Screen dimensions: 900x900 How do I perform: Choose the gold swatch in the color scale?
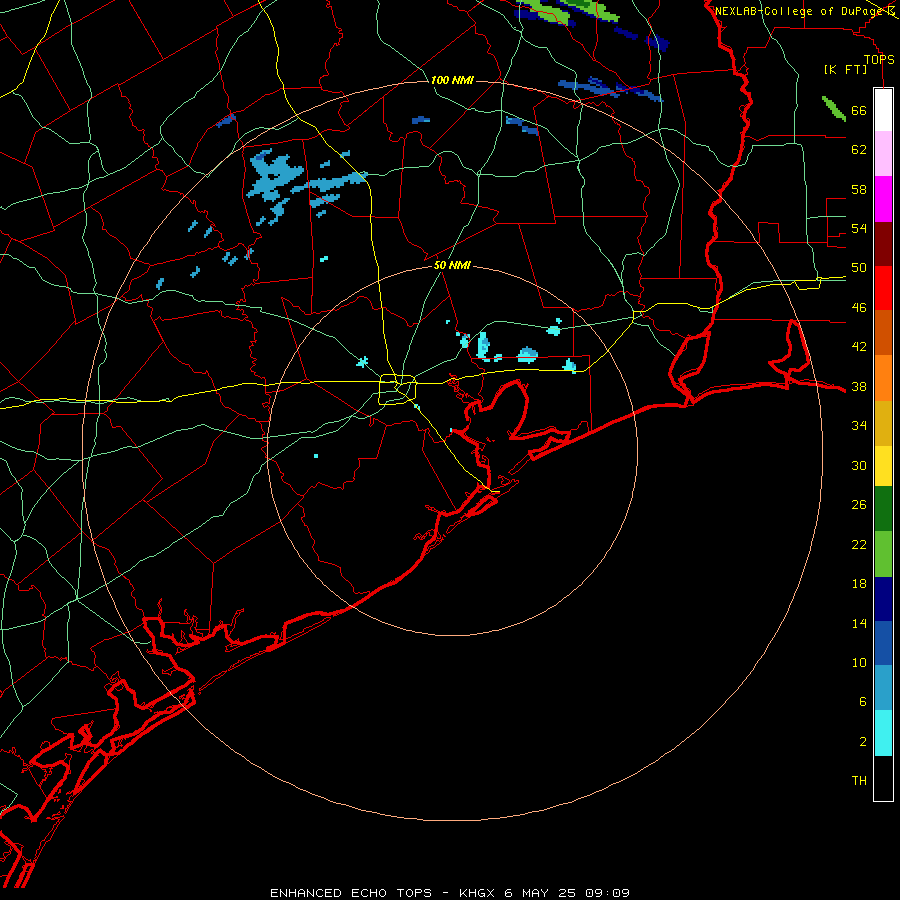point(883,423)
